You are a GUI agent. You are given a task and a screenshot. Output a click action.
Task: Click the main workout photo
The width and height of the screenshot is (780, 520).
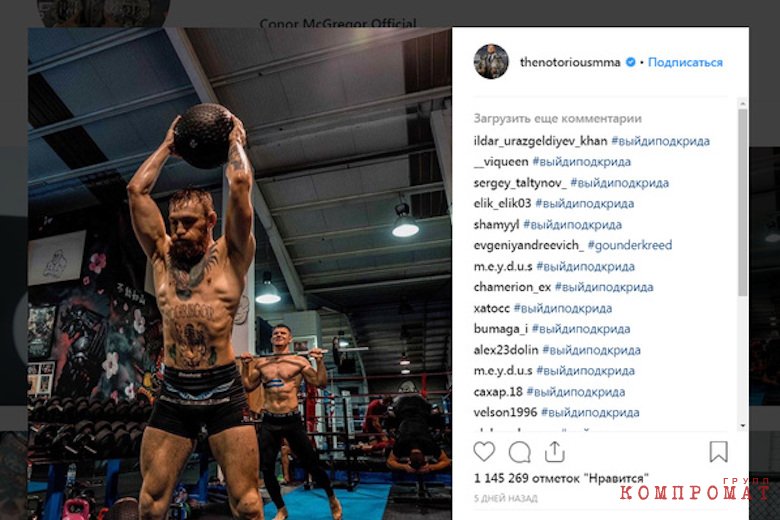[240, 274]
